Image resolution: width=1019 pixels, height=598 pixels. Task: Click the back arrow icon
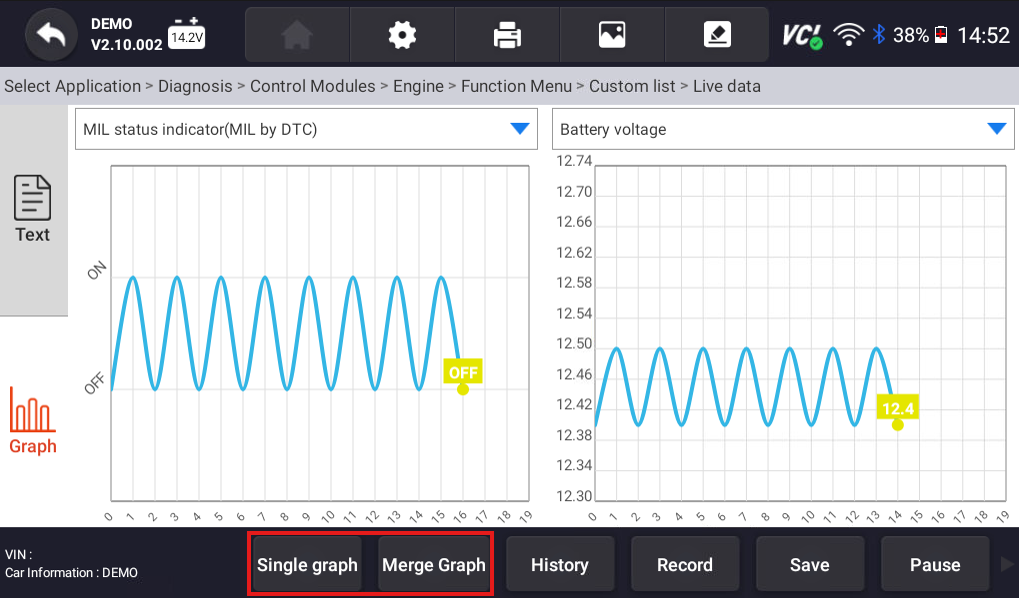pos(50,33)
